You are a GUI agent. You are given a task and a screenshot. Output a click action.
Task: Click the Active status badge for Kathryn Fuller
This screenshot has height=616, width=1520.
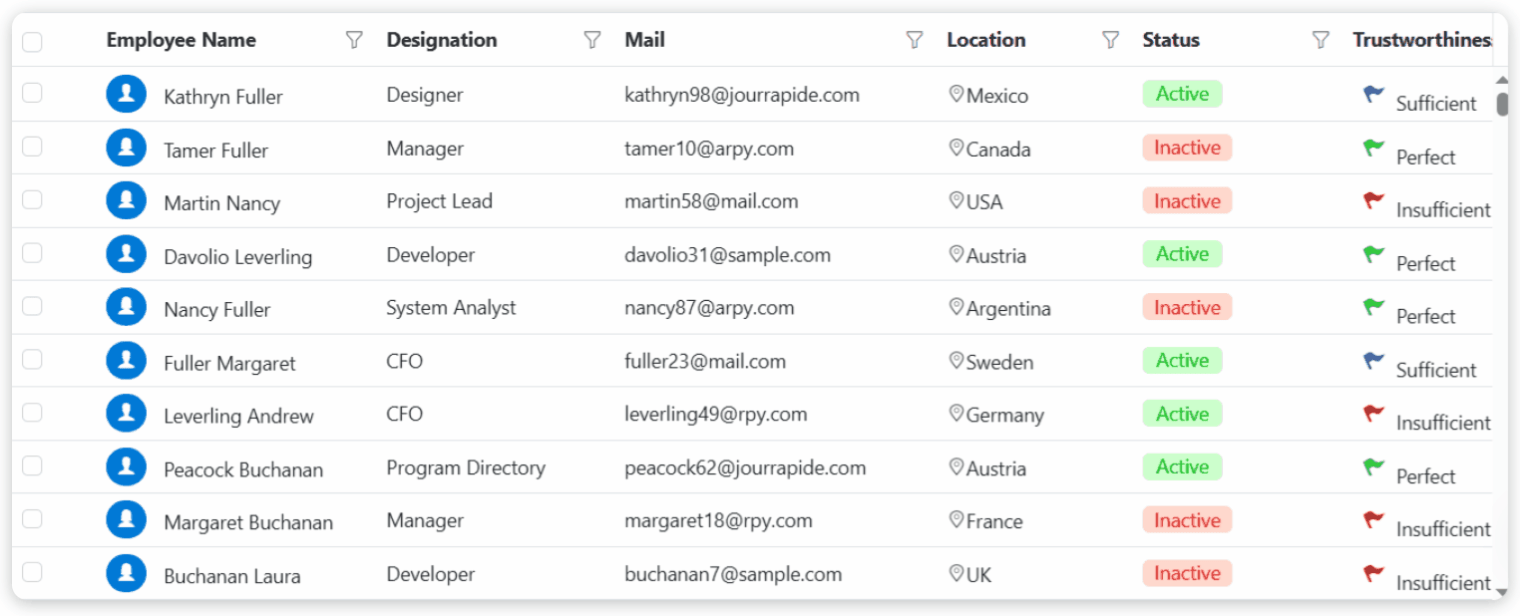point(1182,94)
